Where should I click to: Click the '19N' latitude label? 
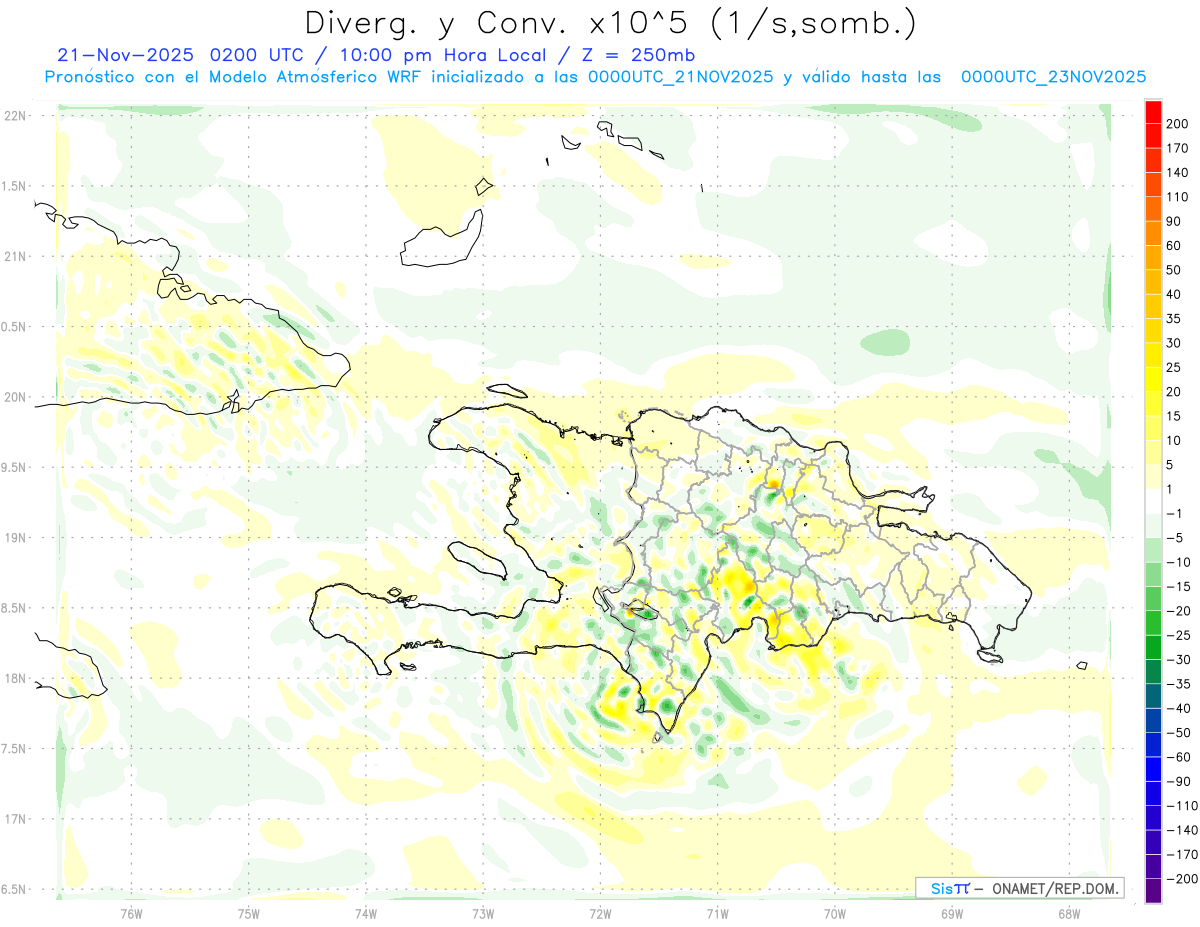tap(16, 538)
